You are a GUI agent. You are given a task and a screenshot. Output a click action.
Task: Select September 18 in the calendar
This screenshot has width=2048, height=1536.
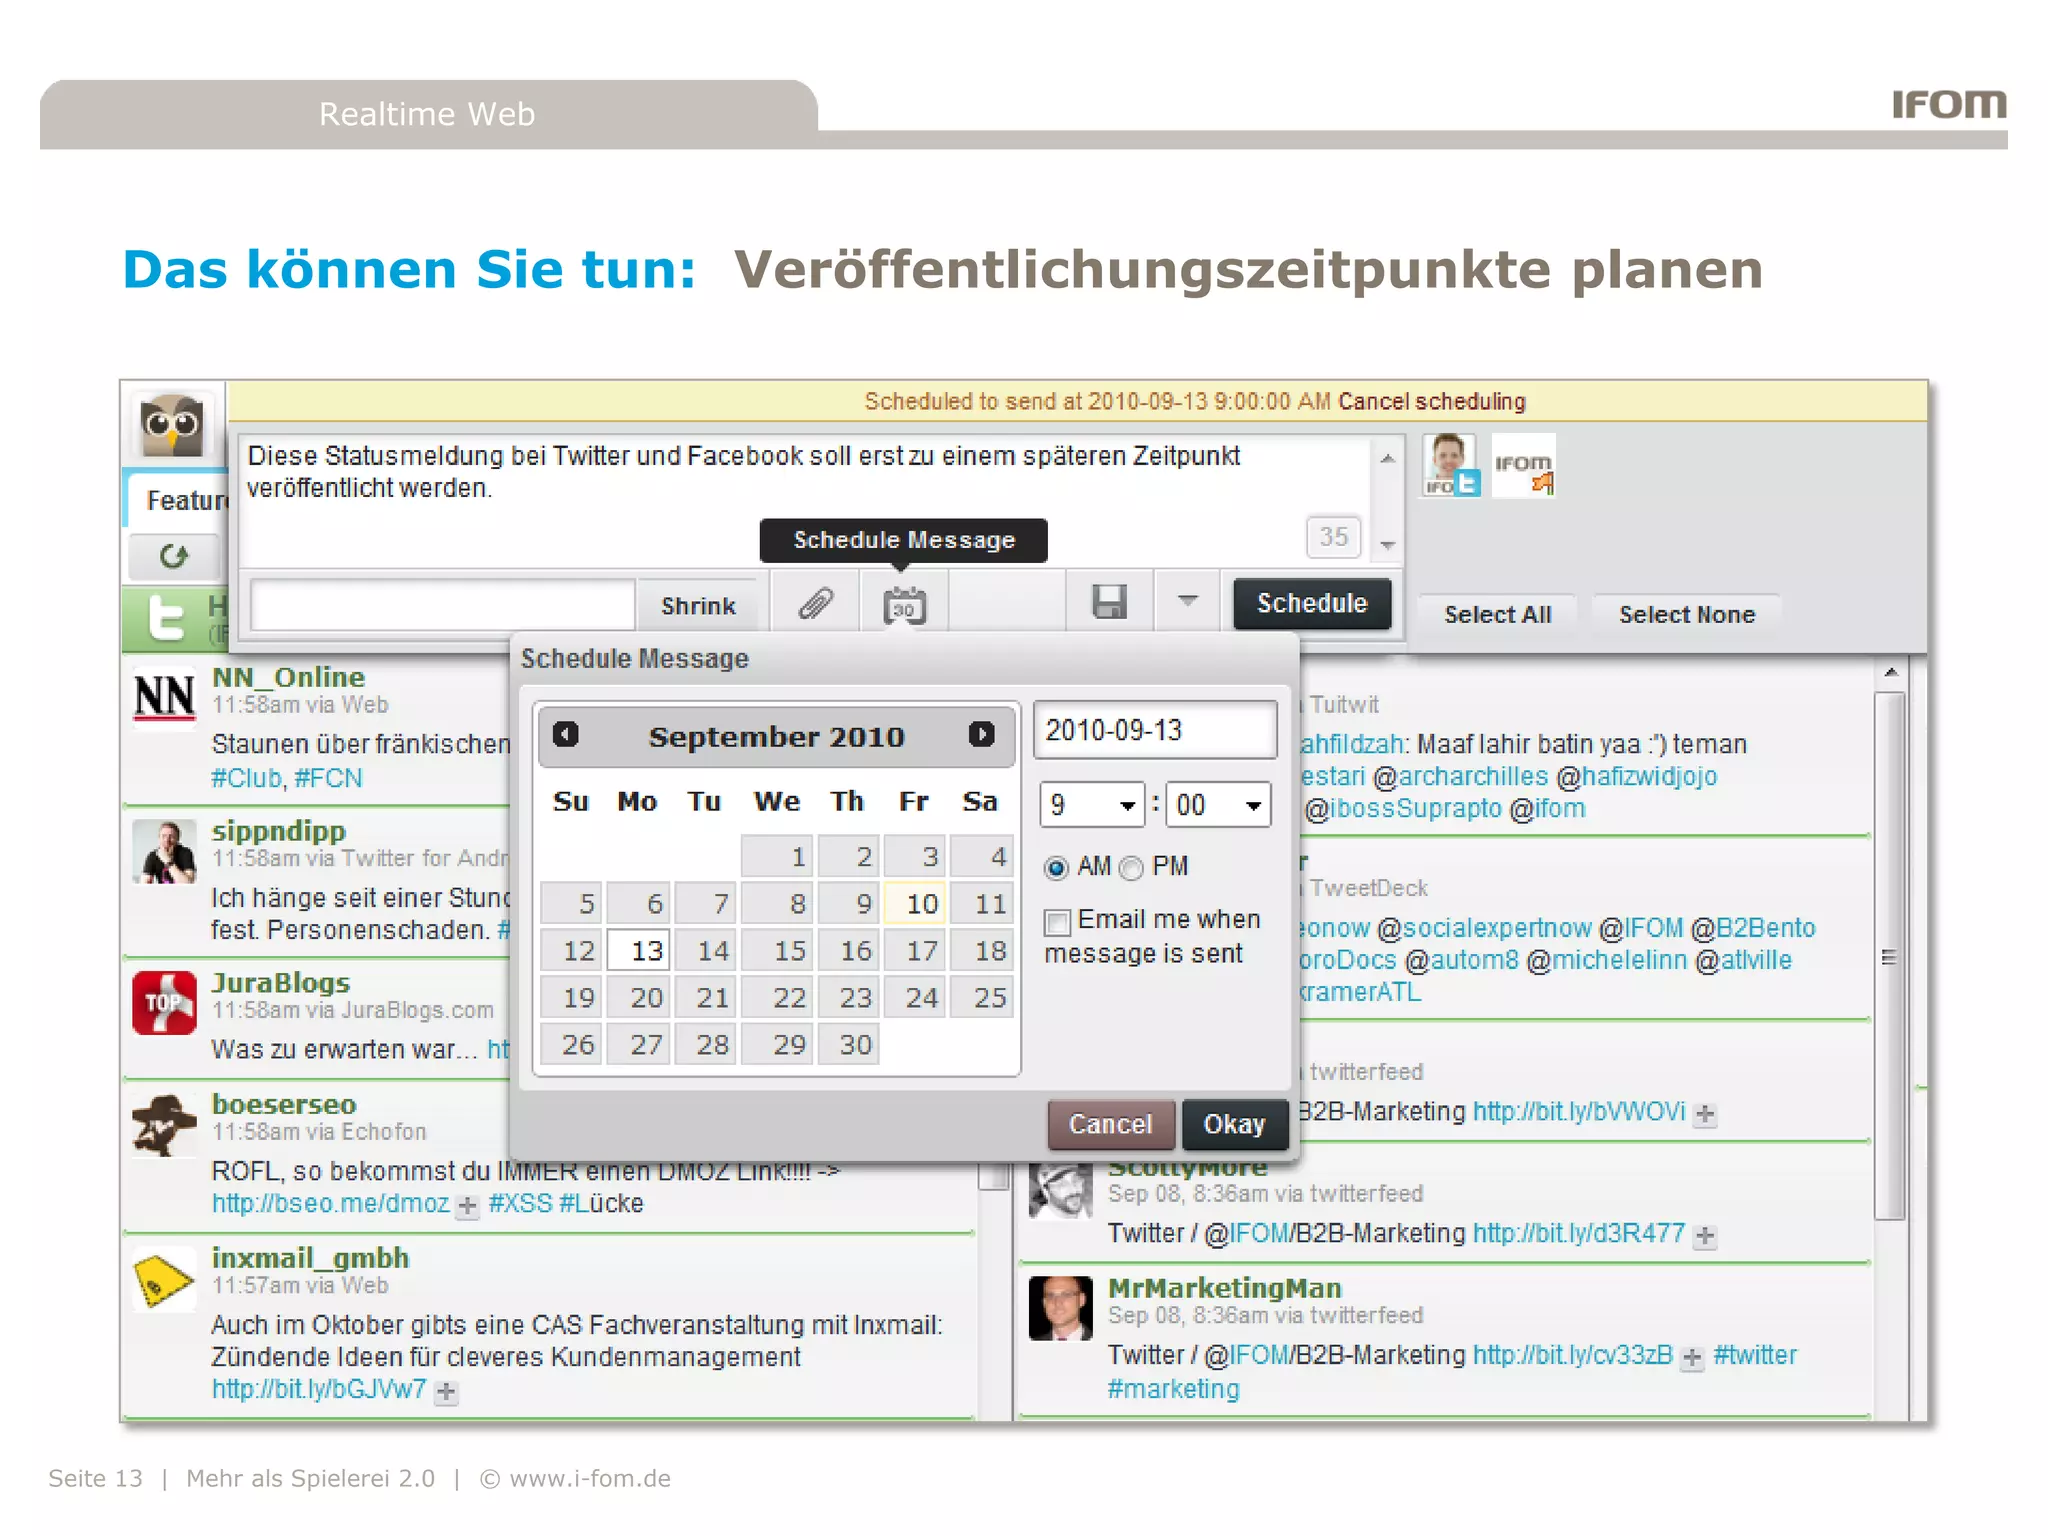981,950
